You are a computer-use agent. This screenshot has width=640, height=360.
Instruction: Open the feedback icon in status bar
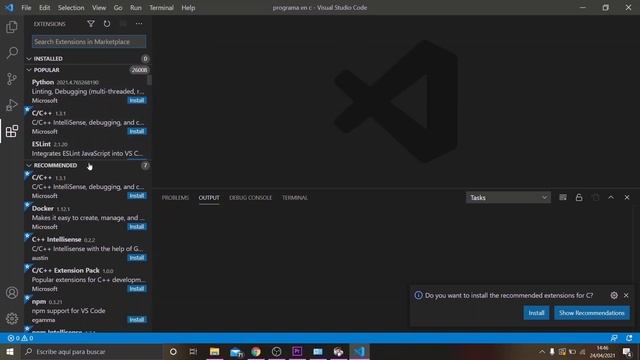pyautogui.click(x=614, y=338)
